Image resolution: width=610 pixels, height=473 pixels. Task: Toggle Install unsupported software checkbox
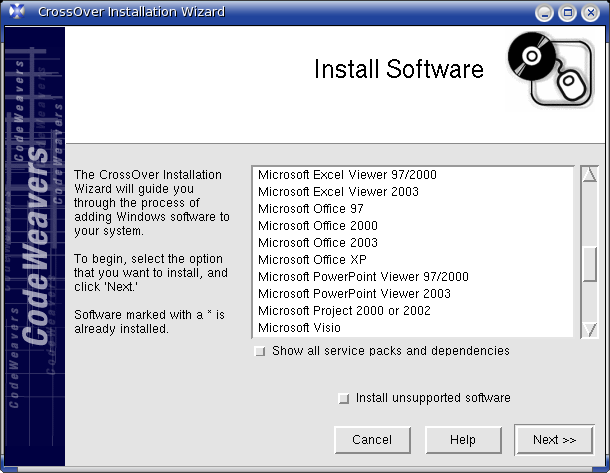coord(344,398)
